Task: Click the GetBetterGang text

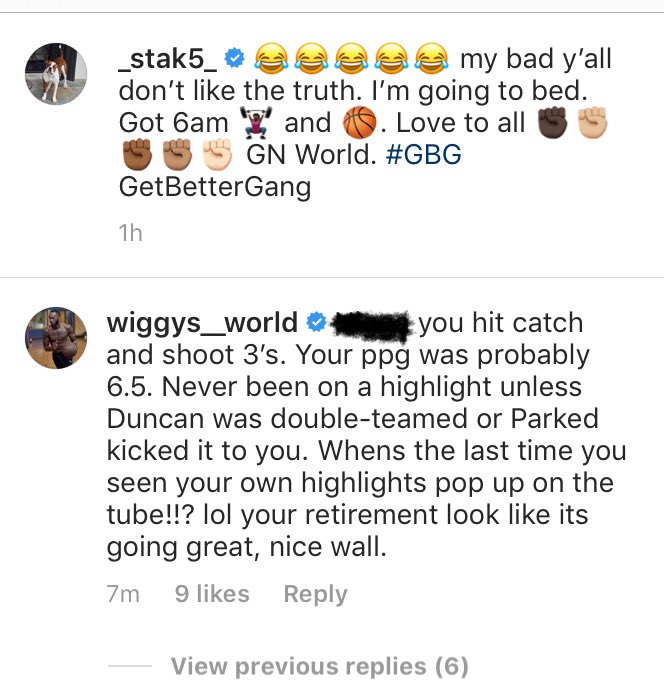Action: coord(215,187)
